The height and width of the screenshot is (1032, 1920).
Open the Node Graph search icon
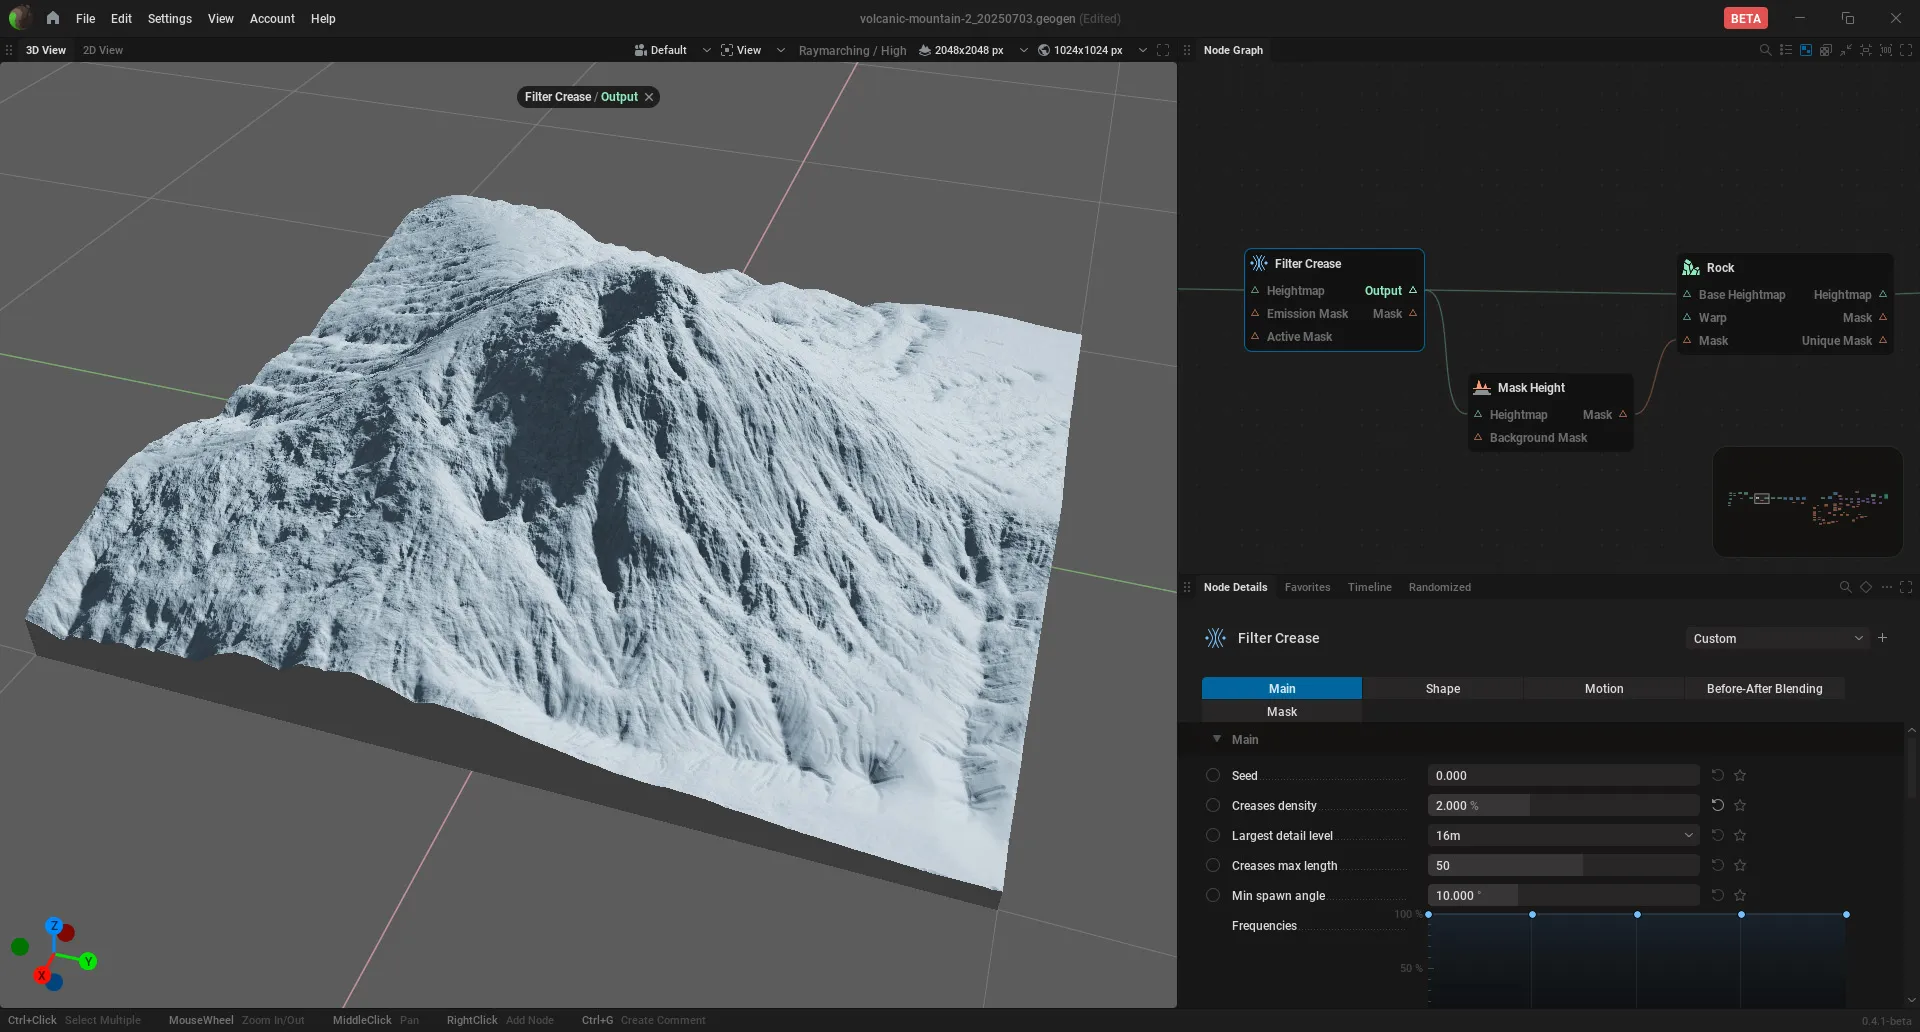pyautogui.click(x=1765, y=50)
